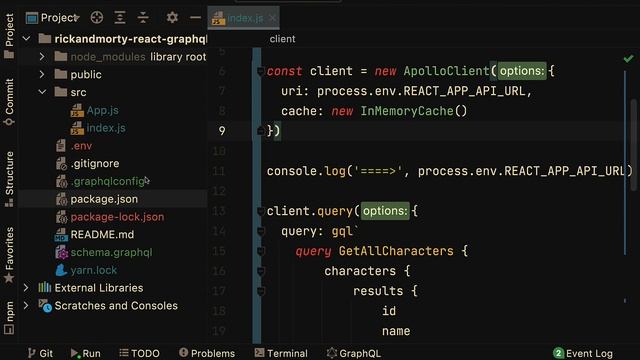This screenshot has width=640, height=360.
Task: Fold the client.query block at line 13
Action: (x=260, y=211)
